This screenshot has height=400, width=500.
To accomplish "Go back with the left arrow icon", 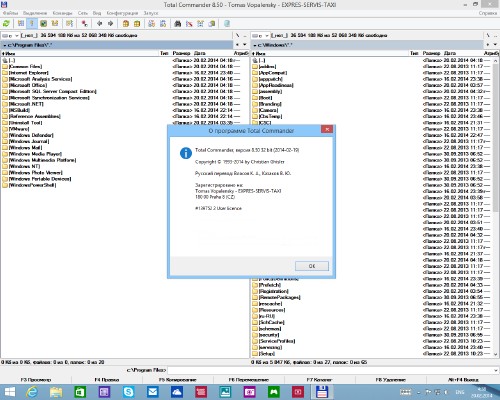I will (99, 23).
